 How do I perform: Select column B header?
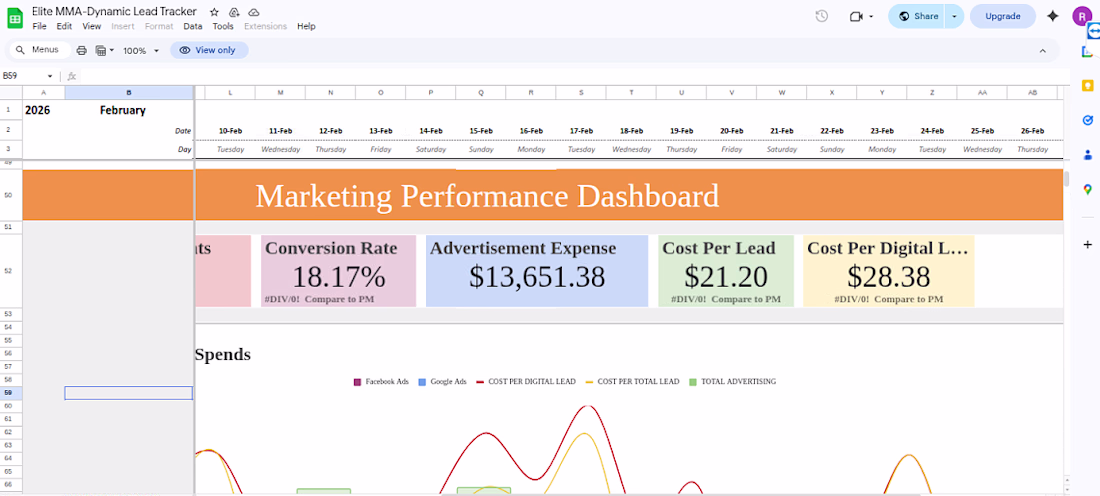pos(128,93)
